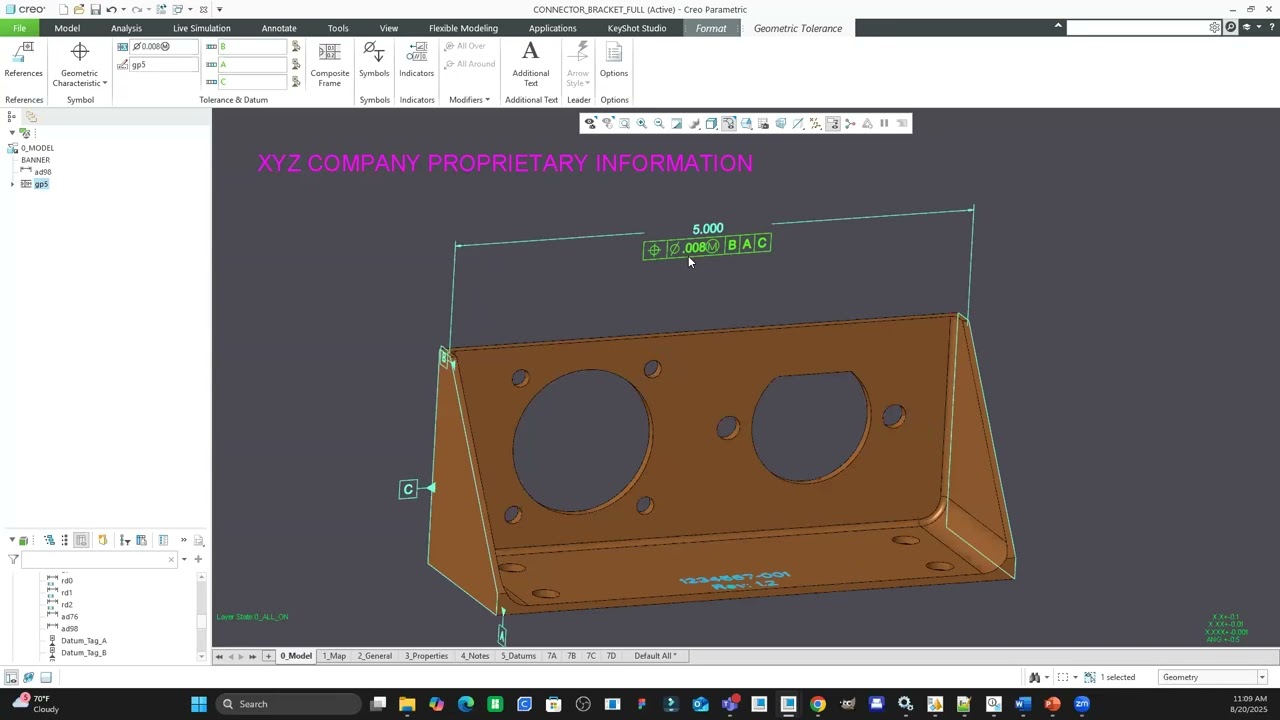Toggle tree columns display icon
This screenshot has height=720, width=1280.
pyautogui.click(x=163, y=540)
